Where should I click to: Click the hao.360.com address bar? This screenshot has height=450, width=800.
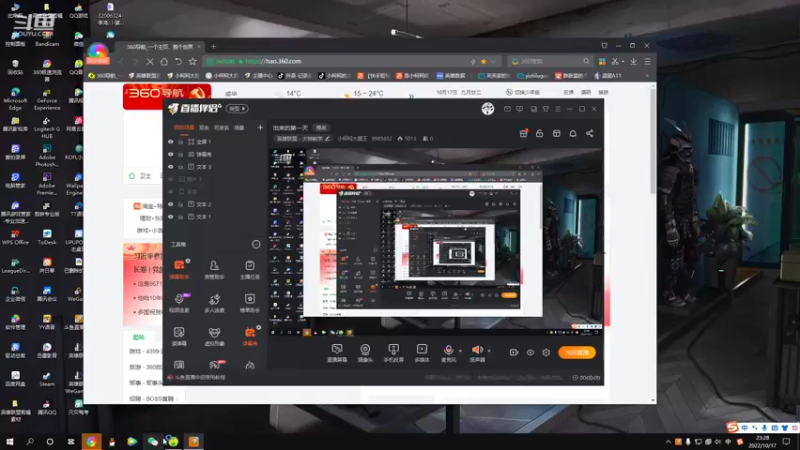352,62
